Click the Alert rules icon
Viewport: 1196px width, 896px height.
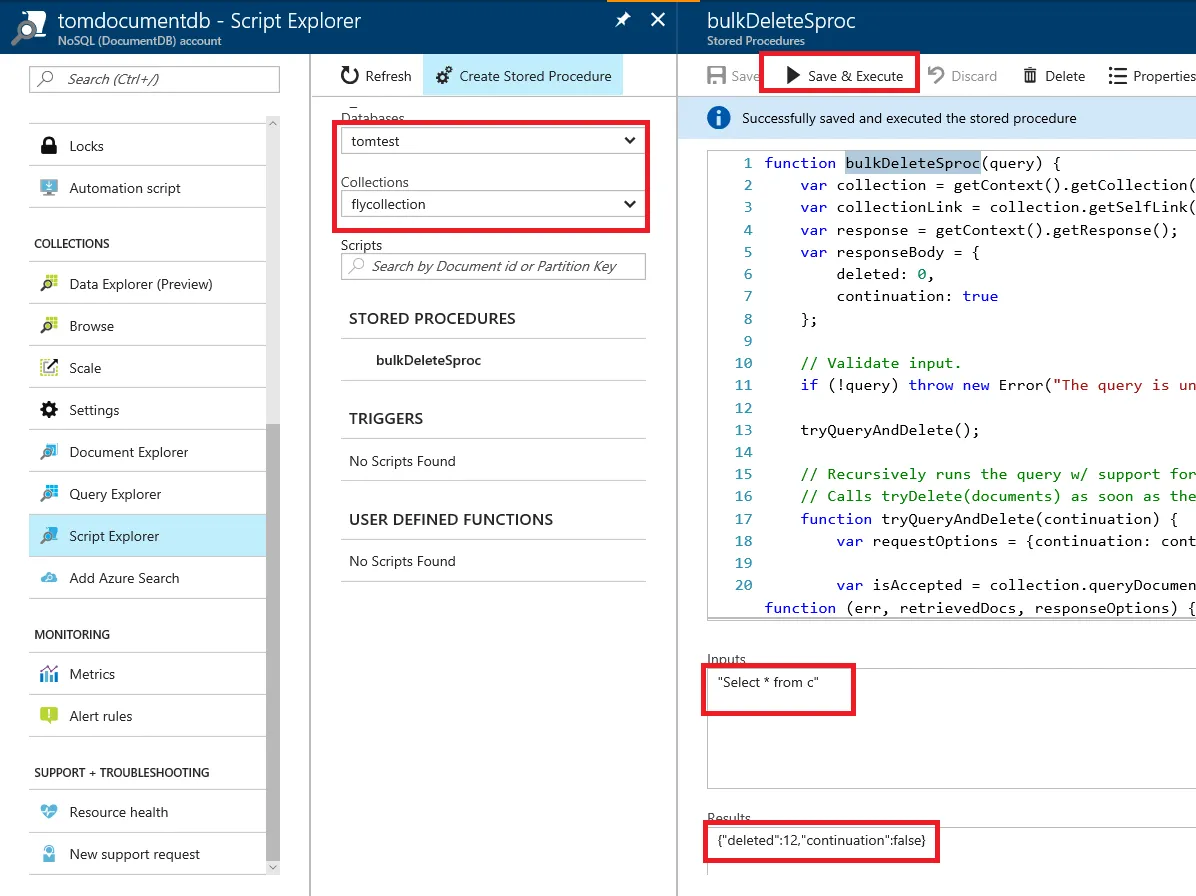pos(49,715)
